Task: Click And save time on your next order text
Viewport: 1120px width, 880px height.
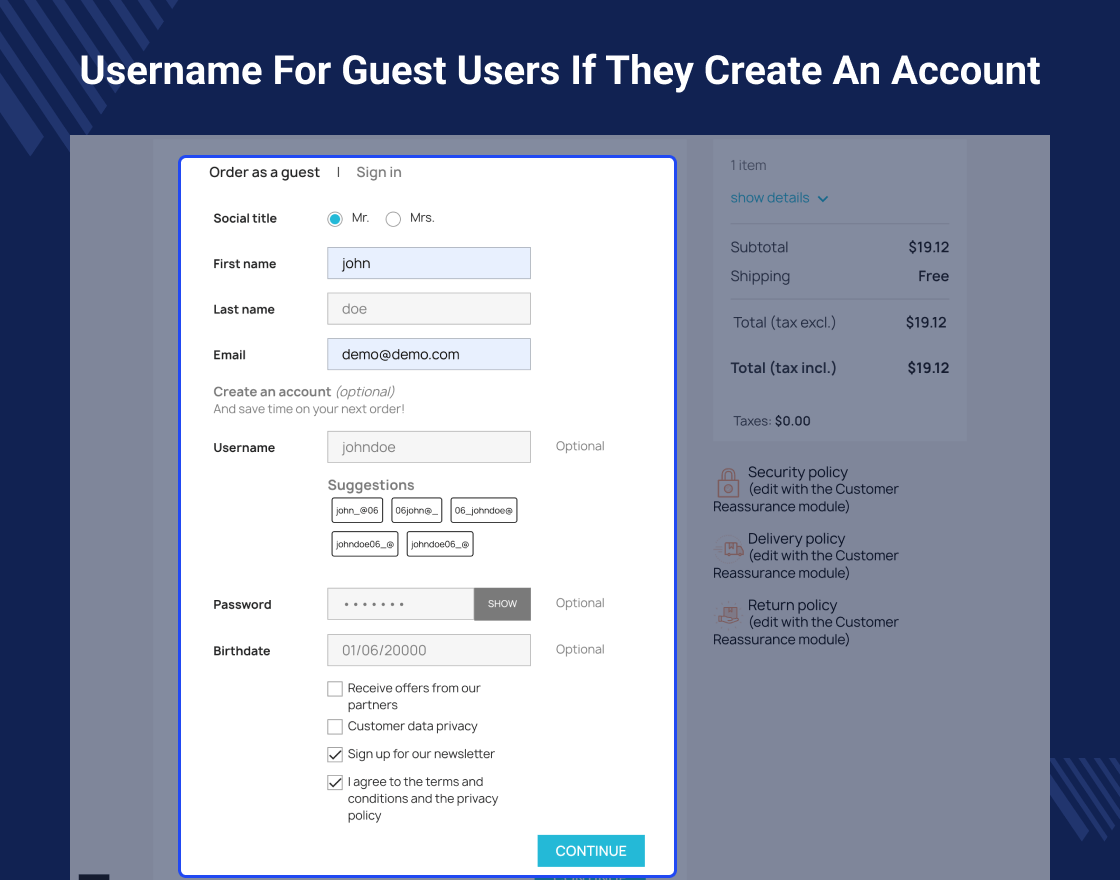Action: (309, 409)
